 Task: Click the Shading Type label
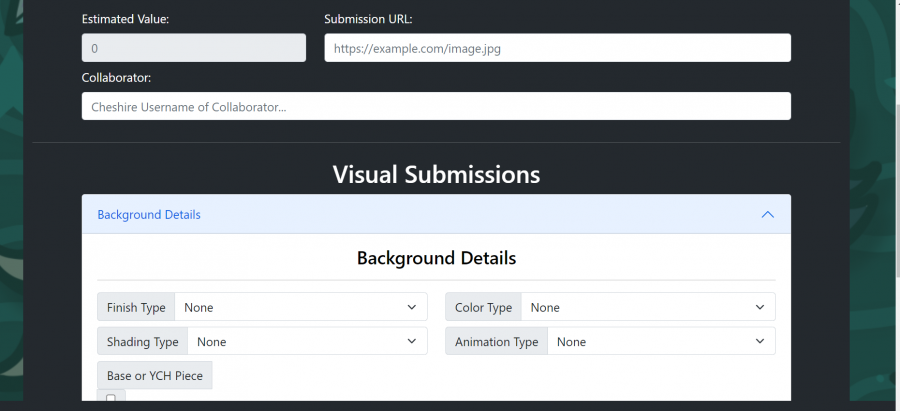143,341
